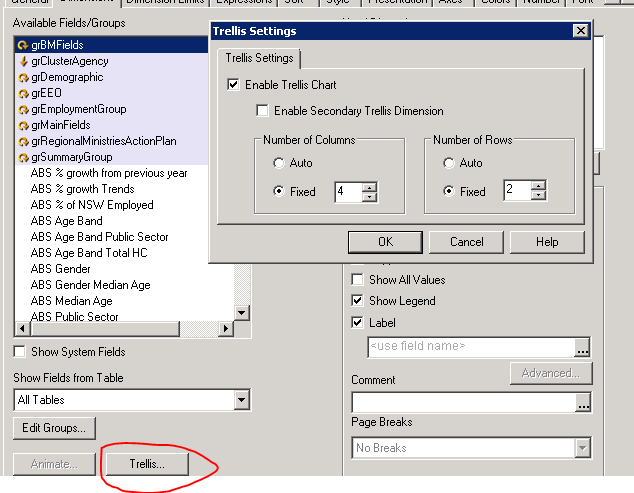Select the grBMFields group

click(x=112, y=45)
